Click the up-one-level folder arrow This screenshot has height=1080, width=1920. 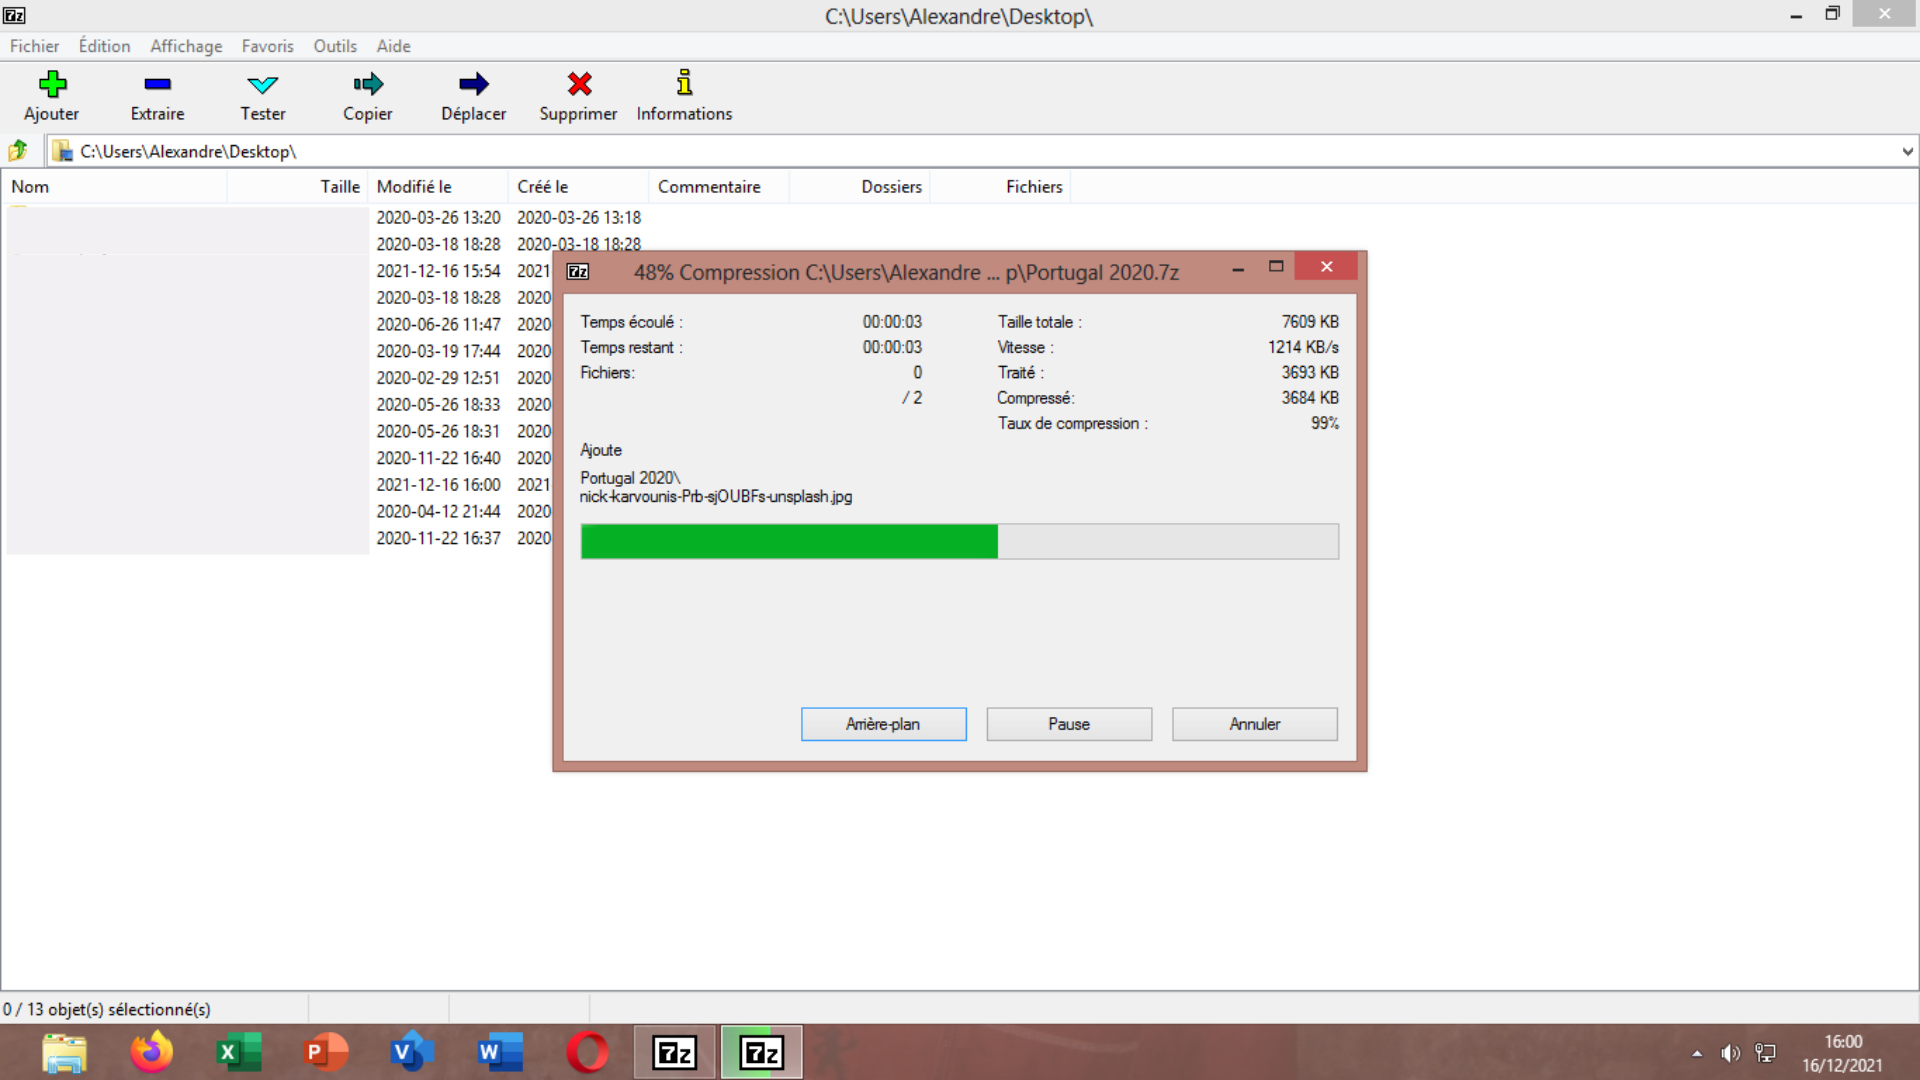[18, 150]
